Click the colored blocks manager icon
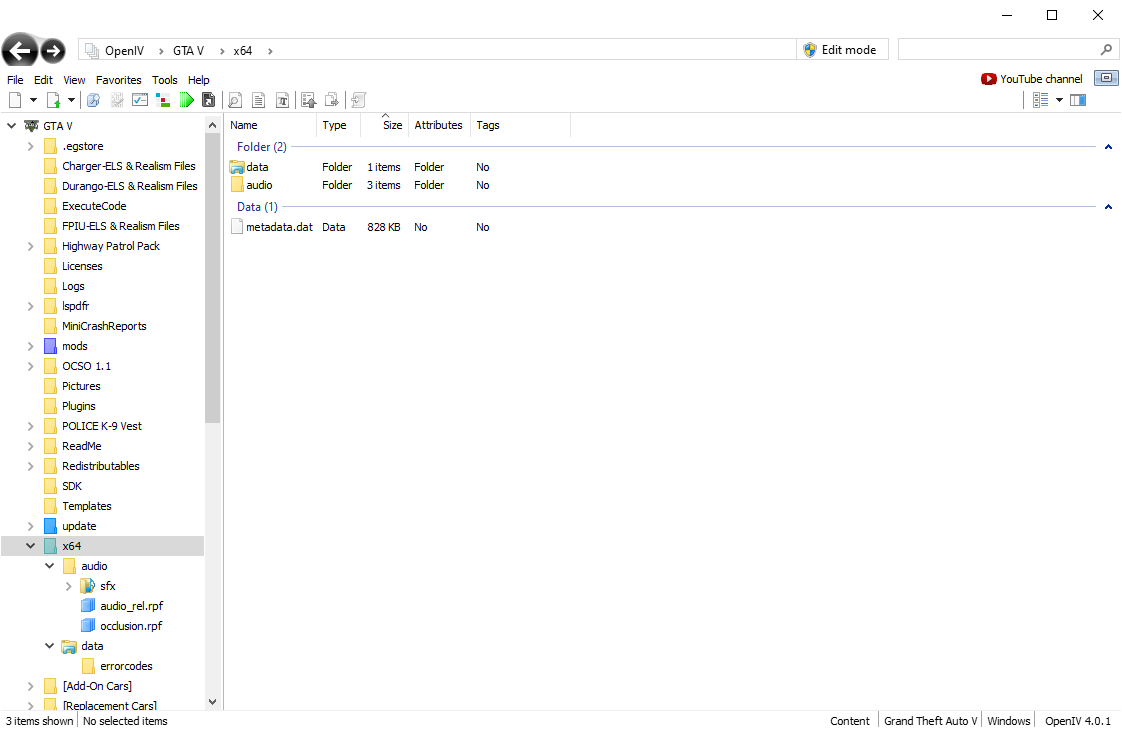This screenshot has height=732, width=1122. coord(163,100)
